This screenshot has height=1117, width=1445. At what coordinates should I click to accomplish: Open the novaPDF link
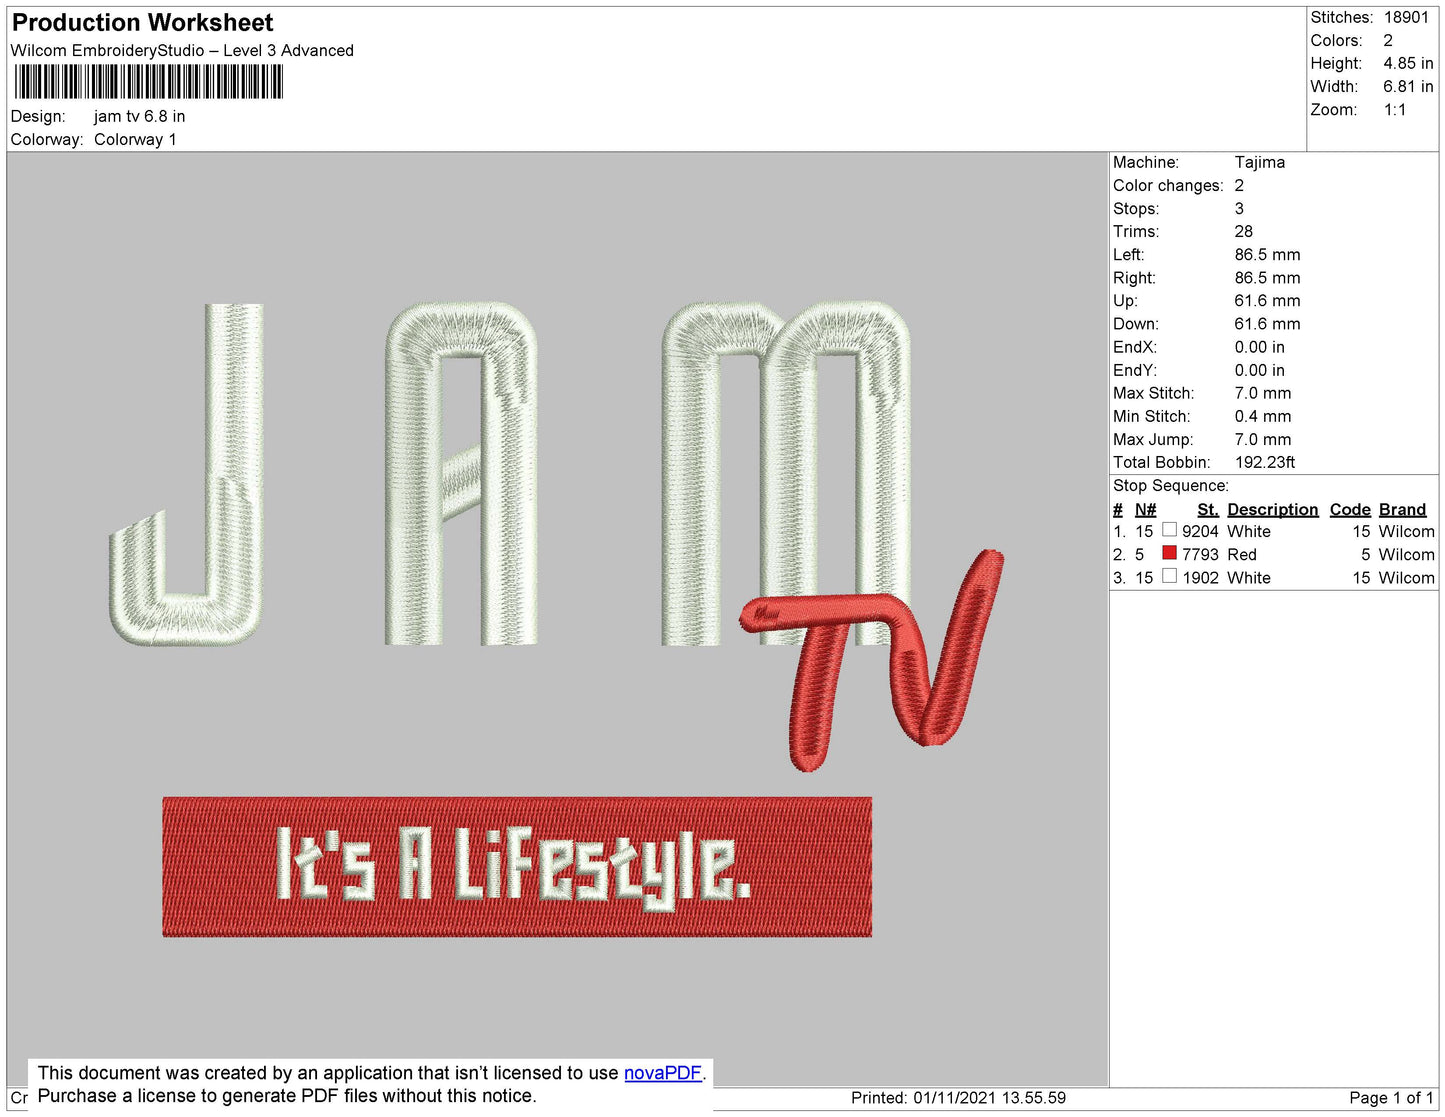[x=663, y=1073]
